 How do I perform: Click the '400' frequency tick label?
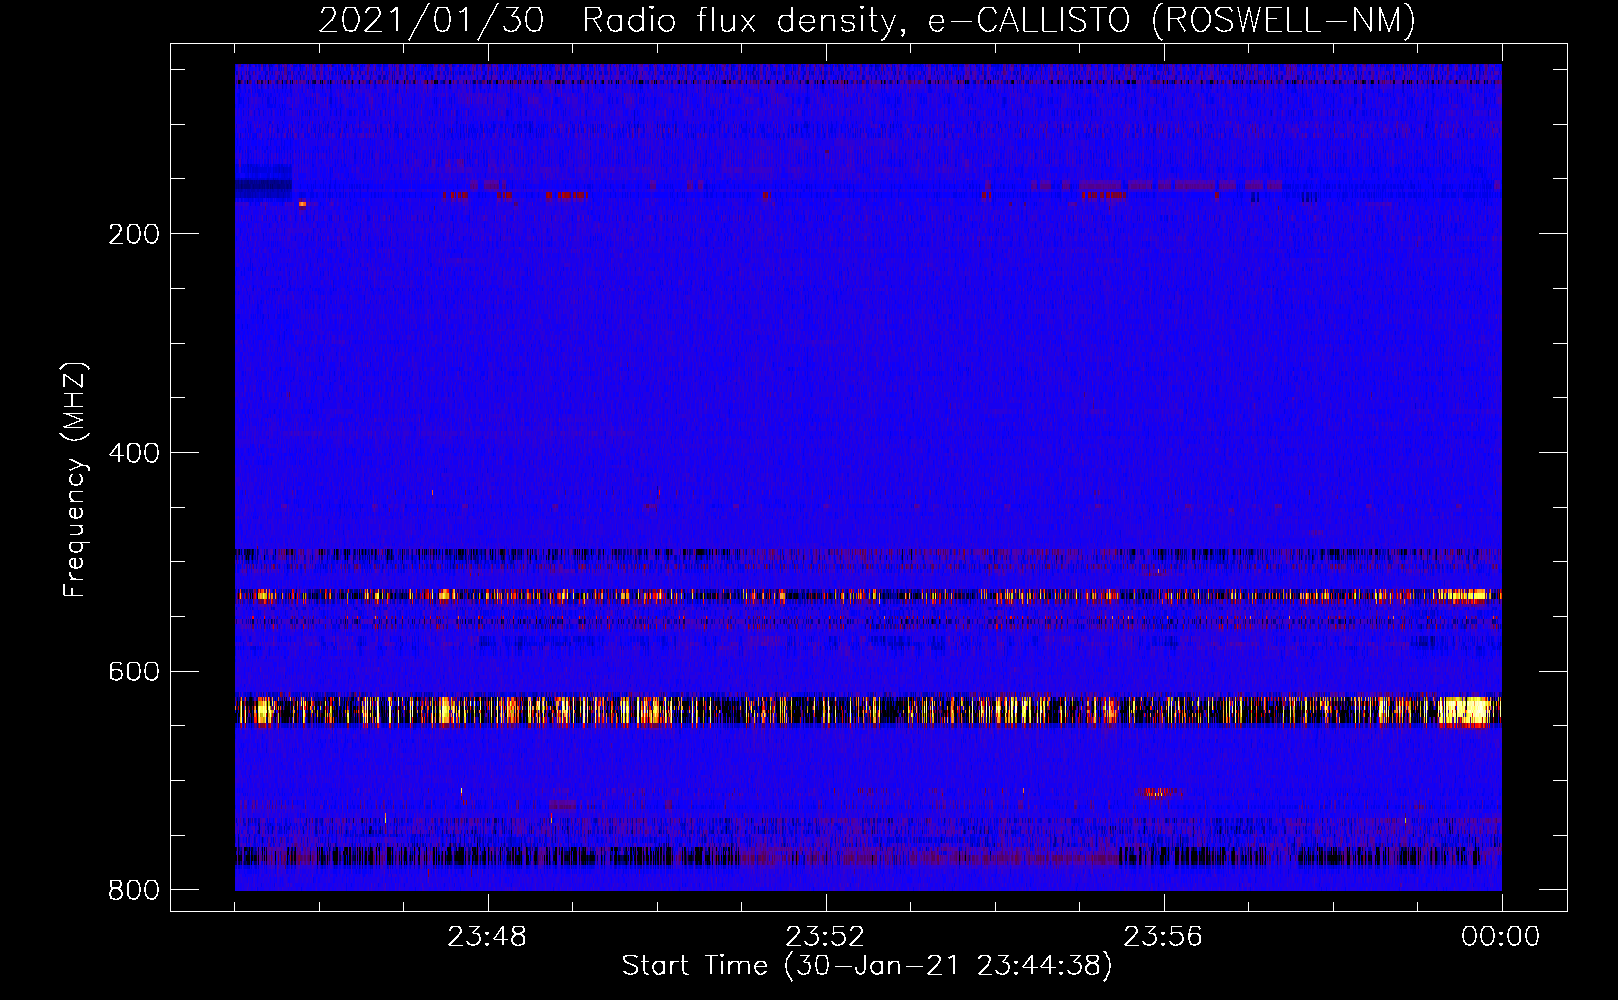(x=134, y=453)
